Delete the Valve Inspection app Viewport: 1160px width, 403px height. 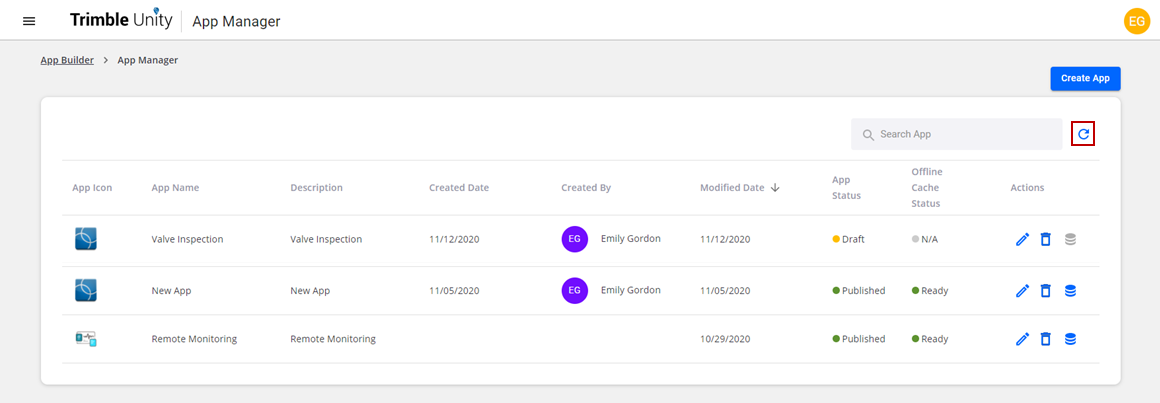1045,240
